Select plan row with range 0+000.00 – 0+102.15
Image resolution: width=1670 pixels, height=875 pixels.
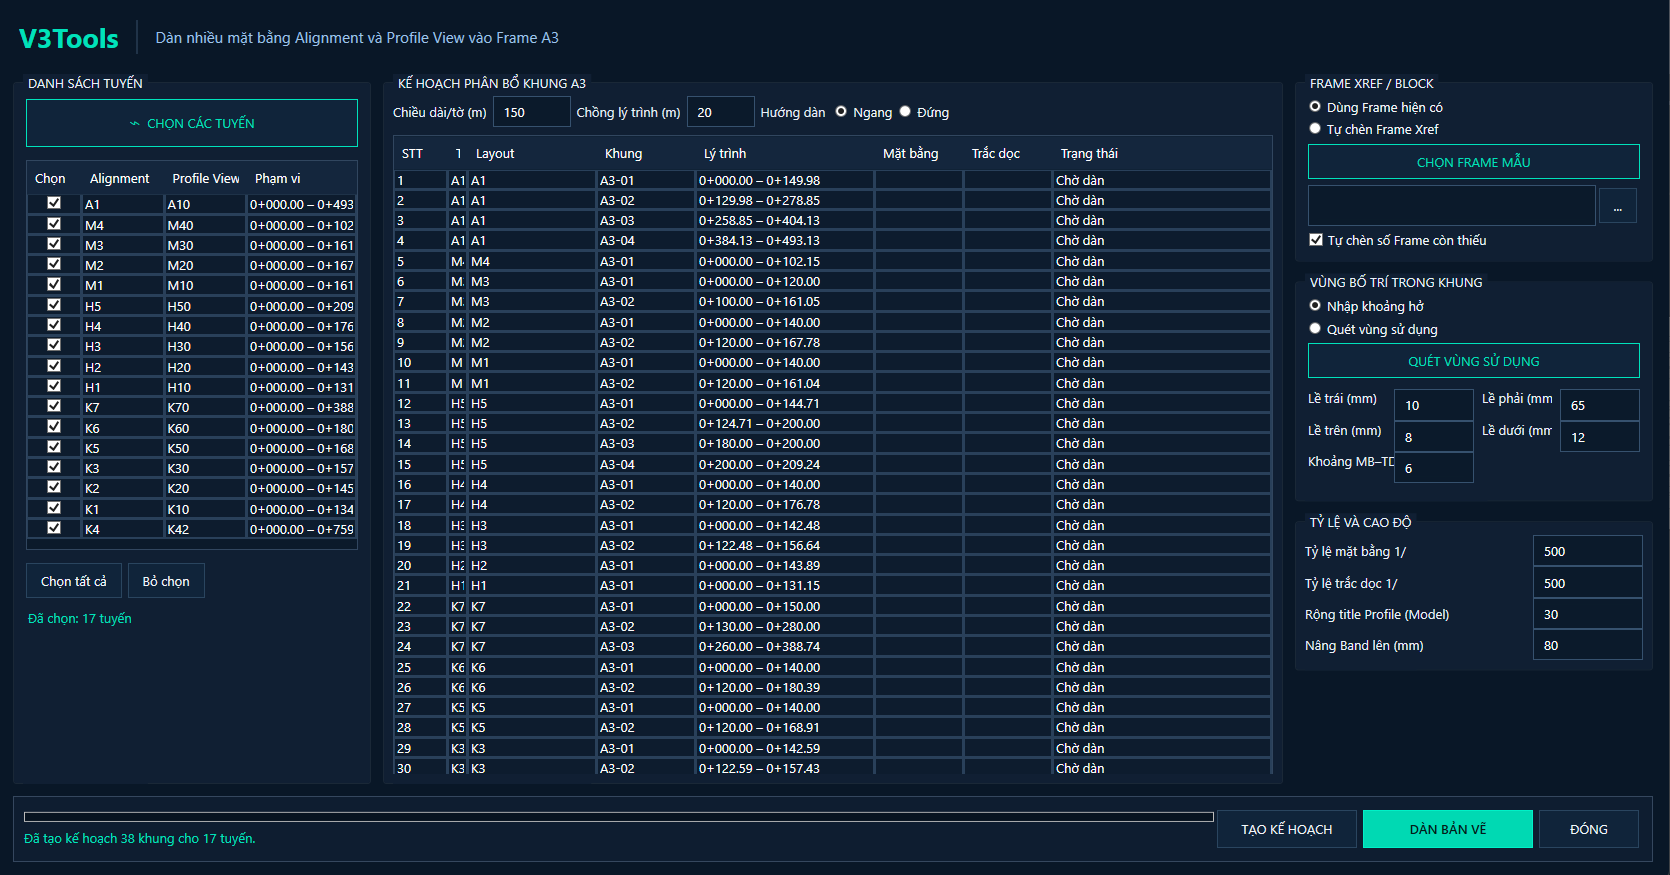832,261
